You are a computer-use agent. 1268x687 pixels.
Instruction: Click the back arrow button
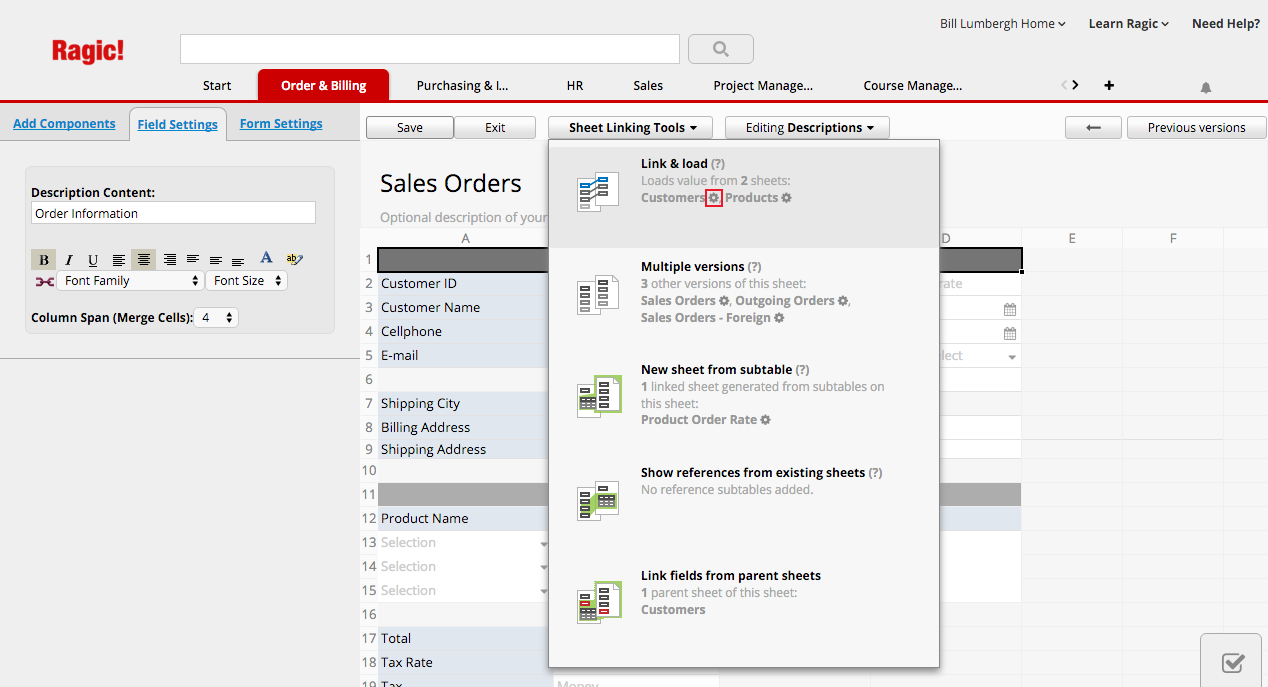pos(1093,127)
